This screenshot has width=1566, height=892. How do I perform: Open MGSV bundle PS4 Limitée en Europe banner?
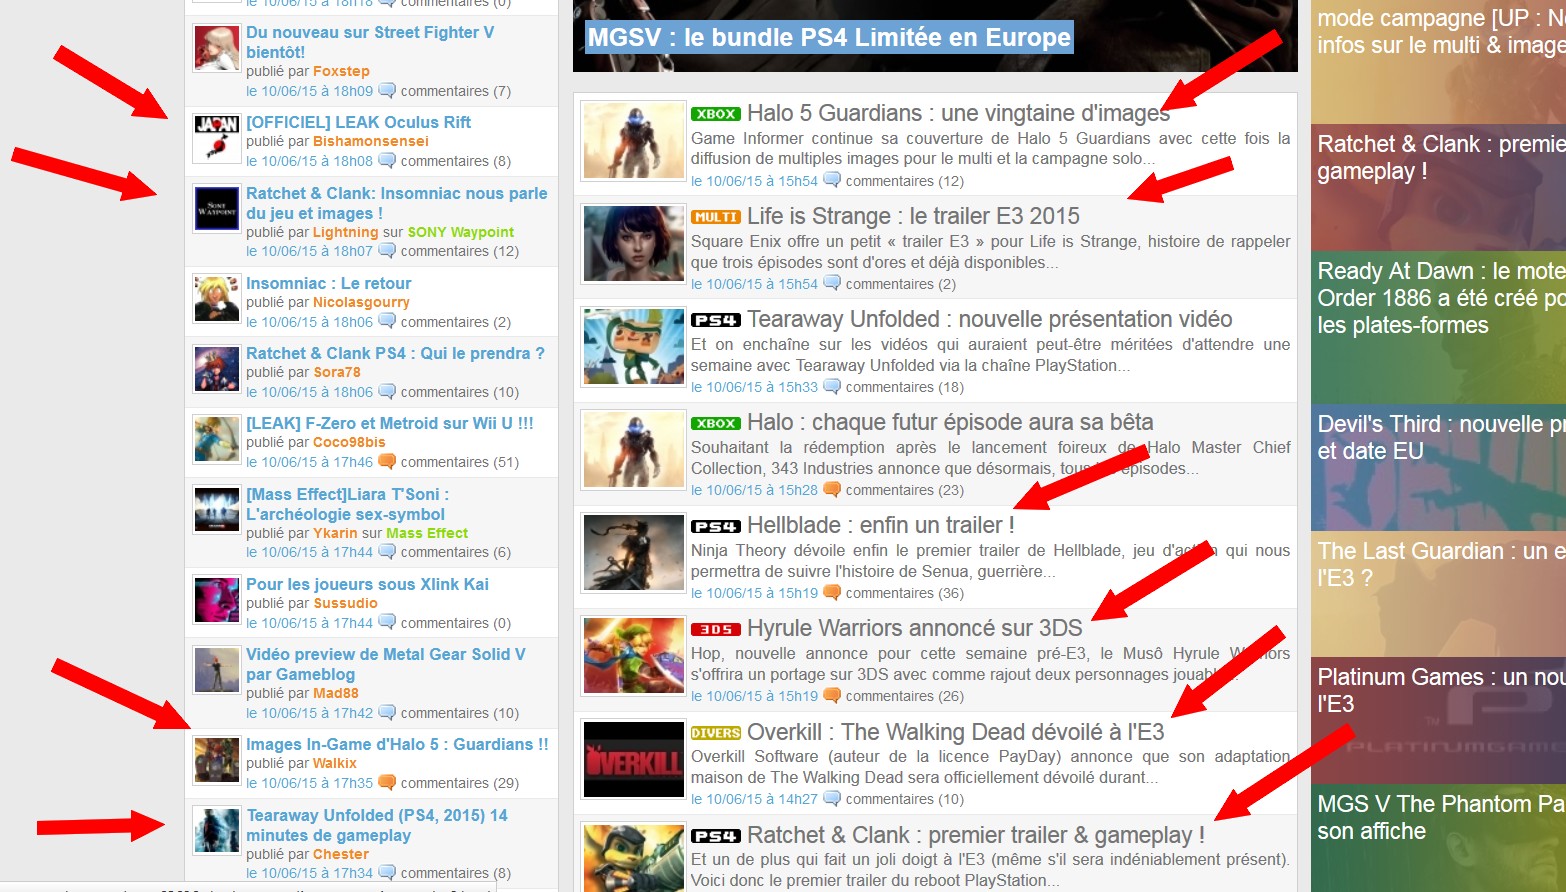[829, 38]
